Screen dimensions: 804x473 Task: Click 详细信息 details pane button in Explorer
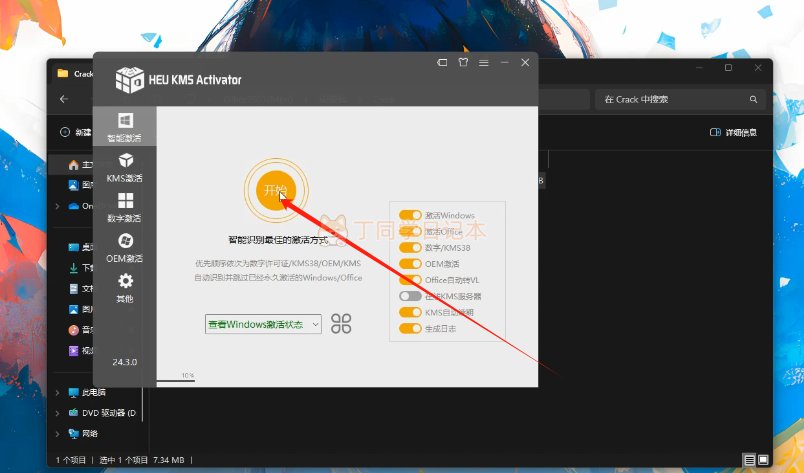733,132
